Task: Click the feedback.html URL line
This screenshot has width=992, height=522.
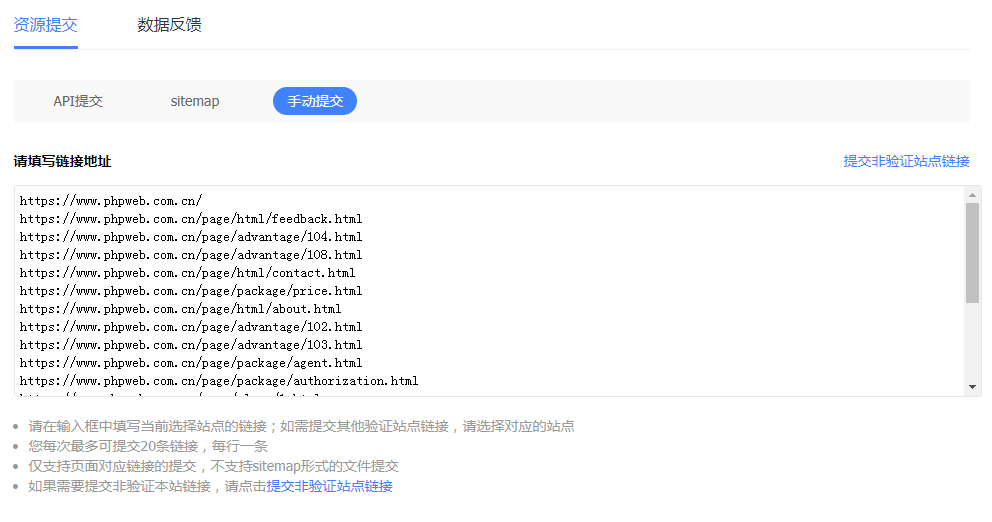Action: click(190, 219)
